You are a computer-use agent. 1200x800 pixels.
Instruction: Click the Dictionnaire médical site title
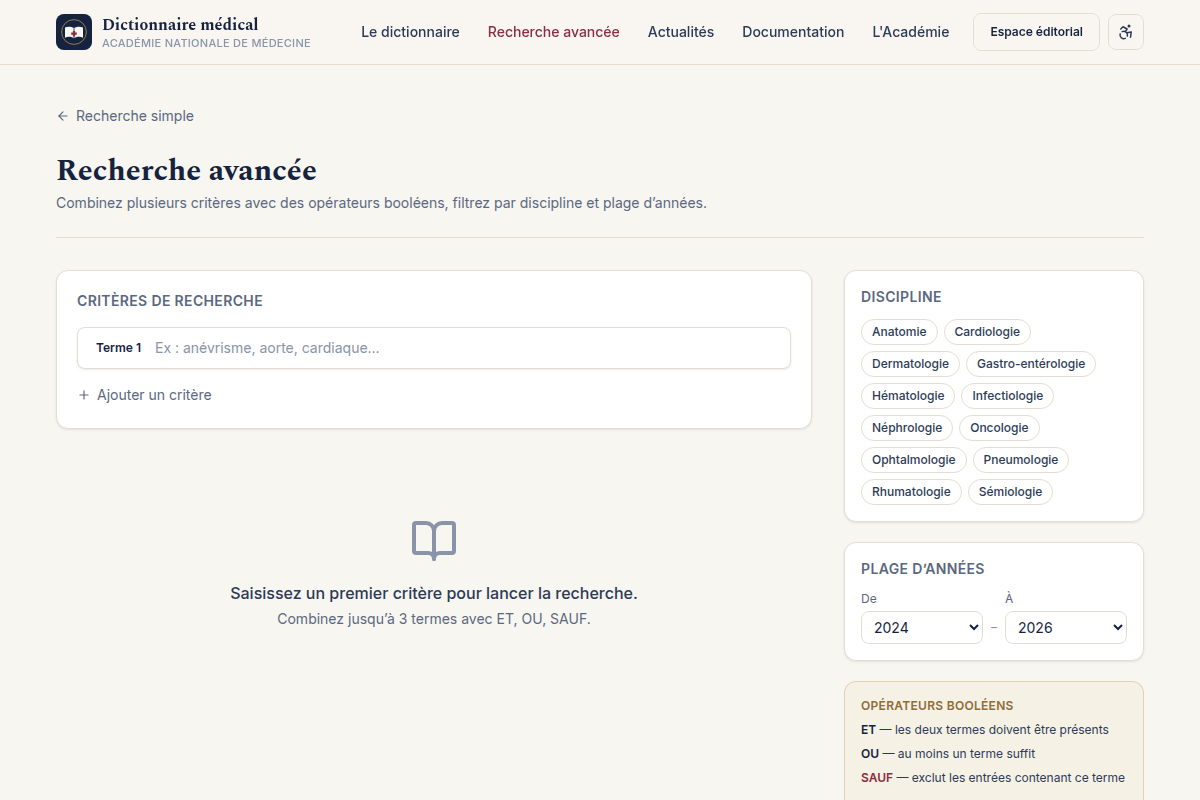tap(180, 24)
